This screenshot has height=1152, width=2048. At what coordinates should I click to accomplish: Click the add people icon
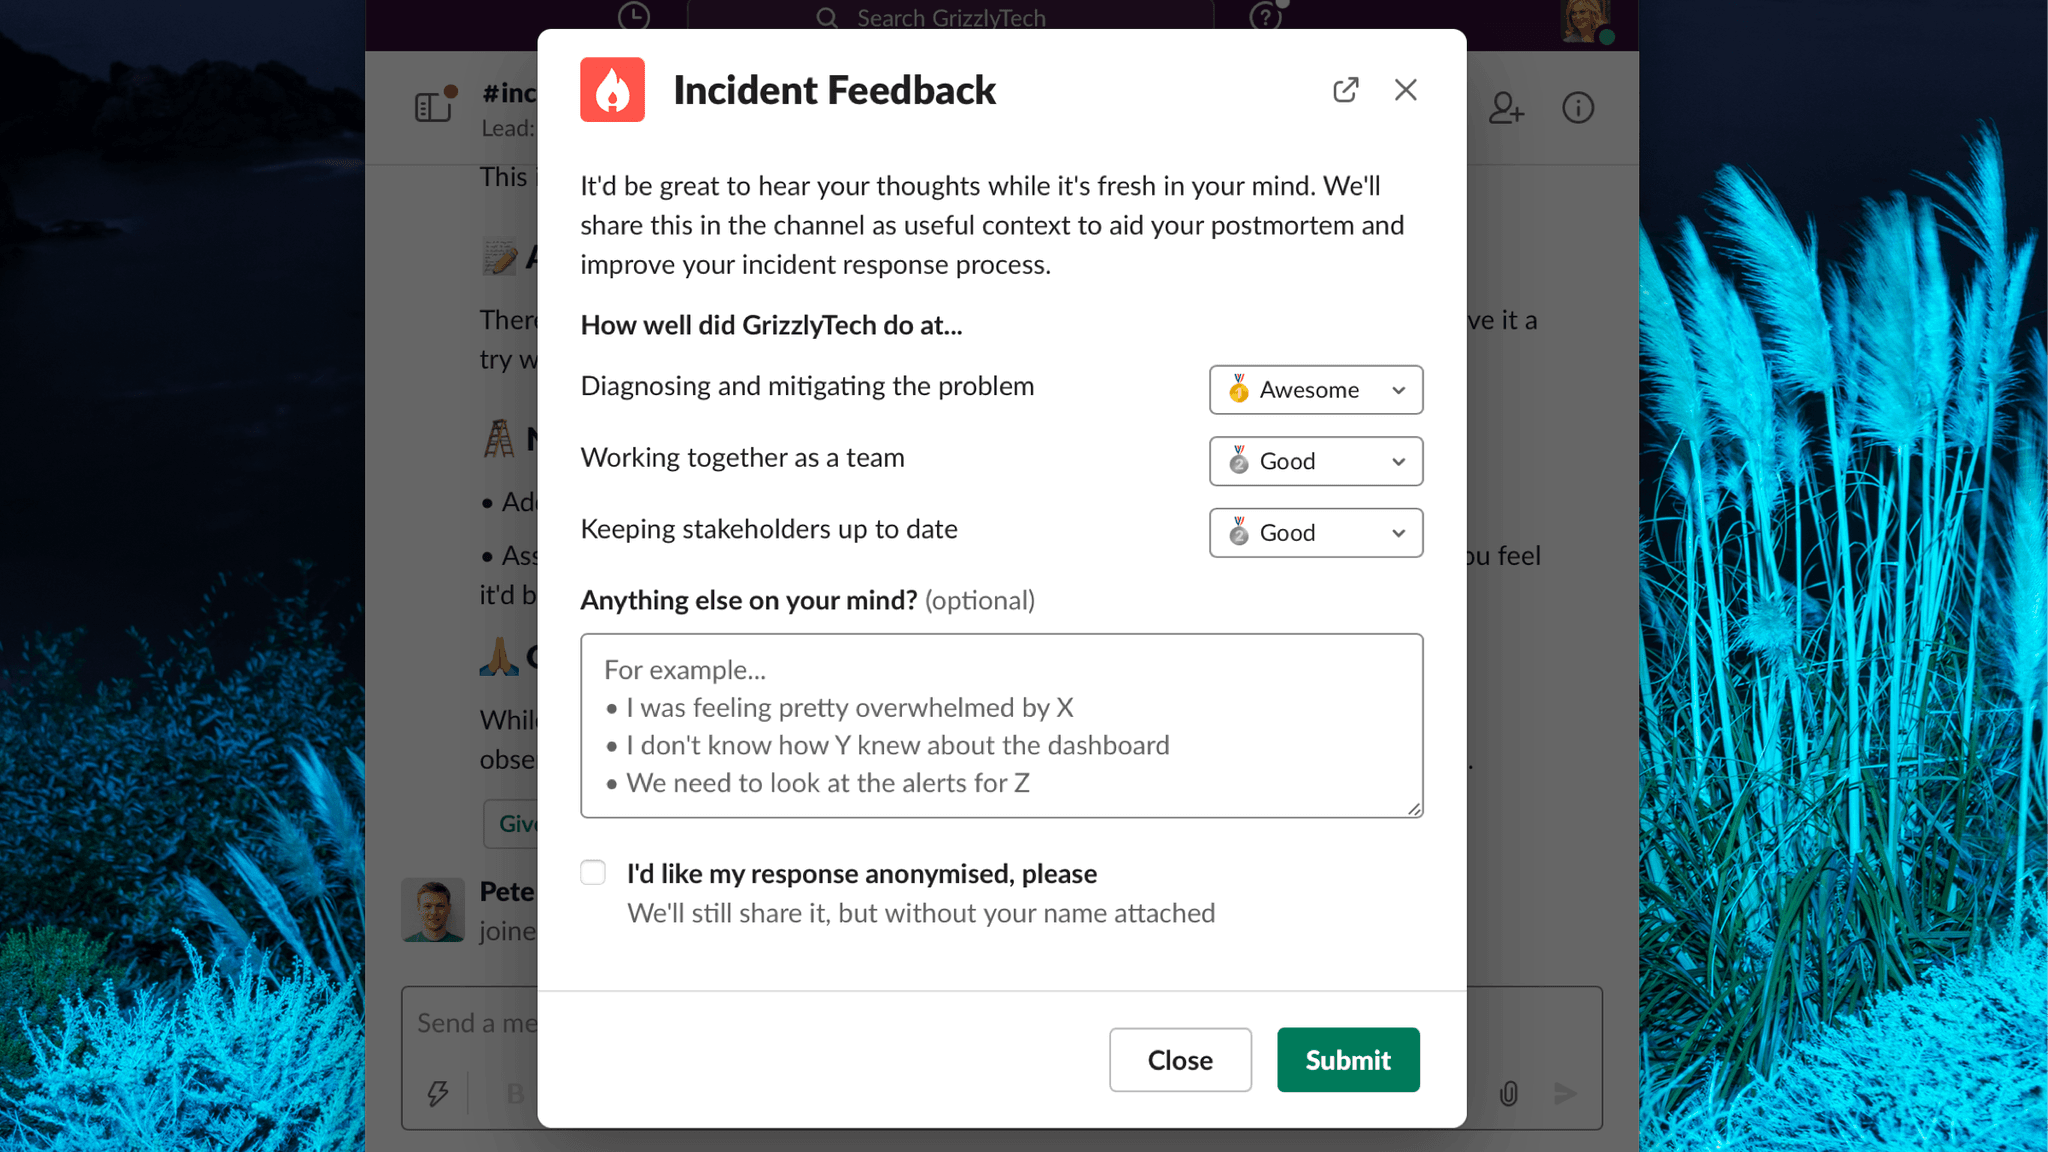click(x=1506, y=108)
